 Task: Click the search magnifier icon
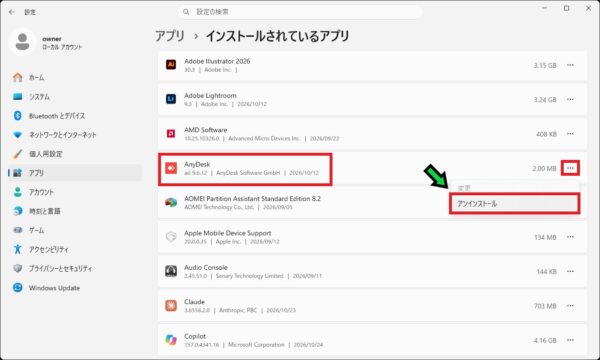point(186,12)
